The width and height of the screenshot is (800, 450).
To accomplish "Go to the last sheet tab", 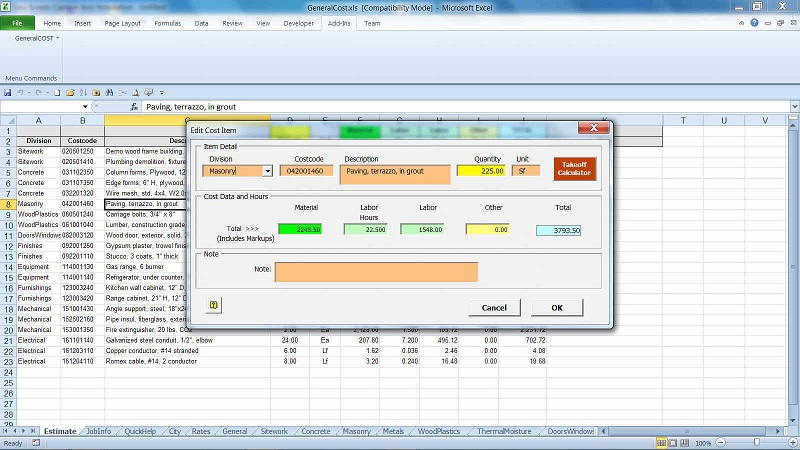I will click(33, 431).
